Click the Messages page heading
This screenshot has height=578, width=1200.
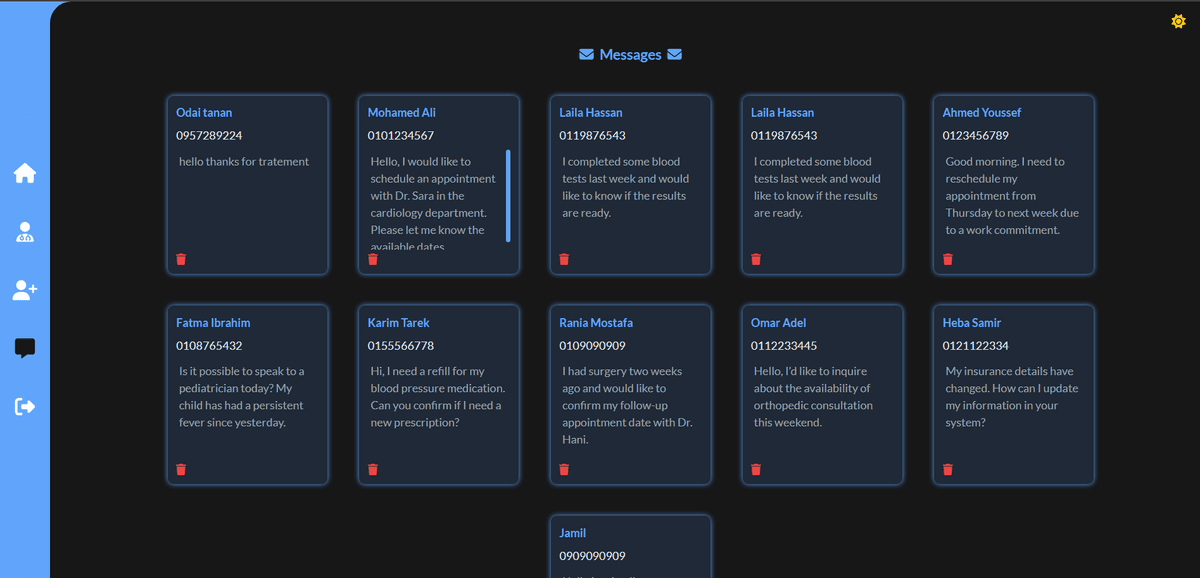[x=630, y=55]
